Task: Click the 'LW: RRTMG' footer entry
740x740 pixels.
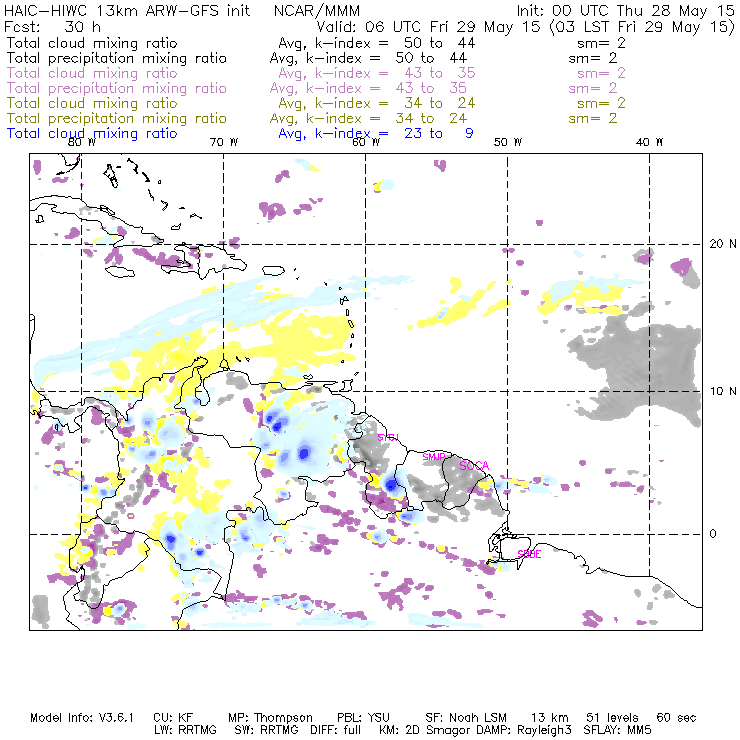Action: (185, 730)
